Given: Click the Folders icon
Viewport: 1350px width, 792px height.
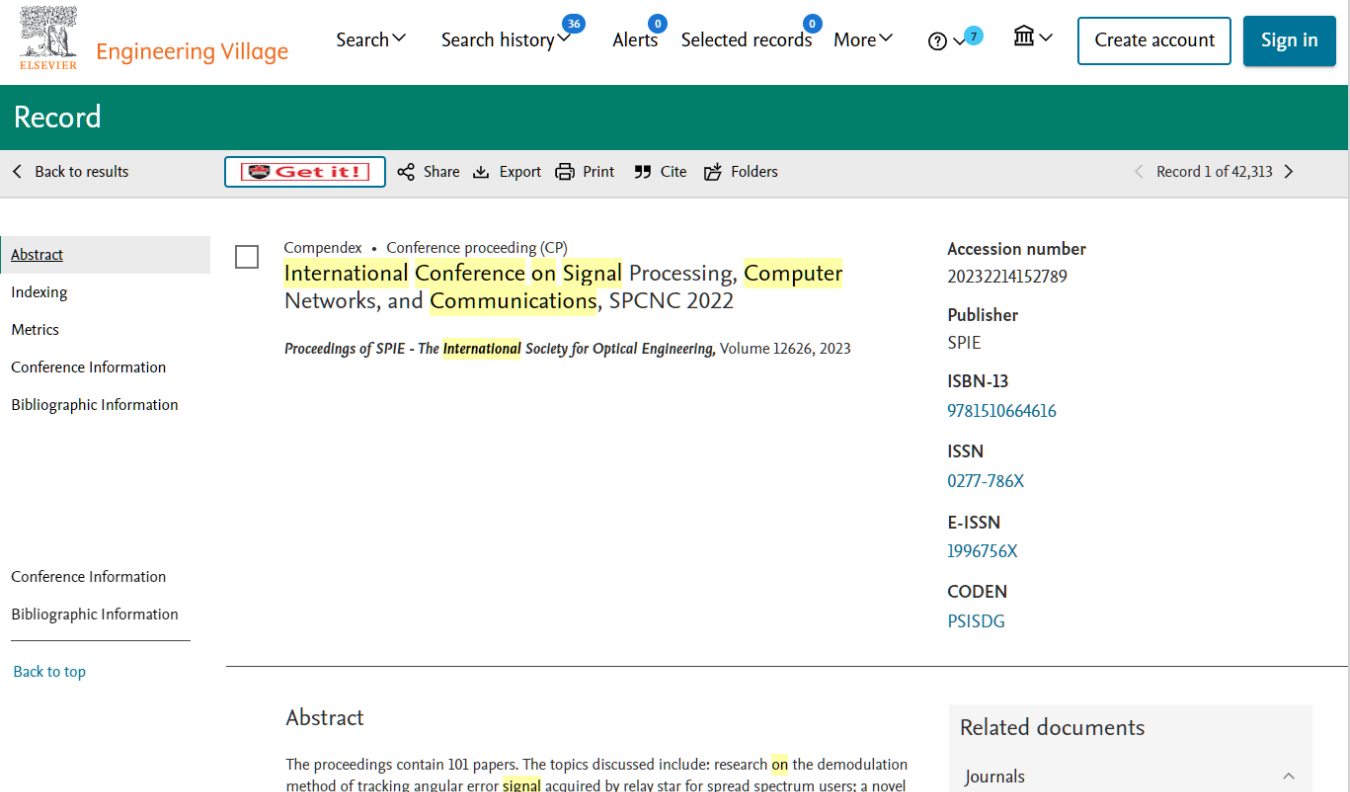Looking at the screenshot, I should pyautogui.click(x=713, y=172).
